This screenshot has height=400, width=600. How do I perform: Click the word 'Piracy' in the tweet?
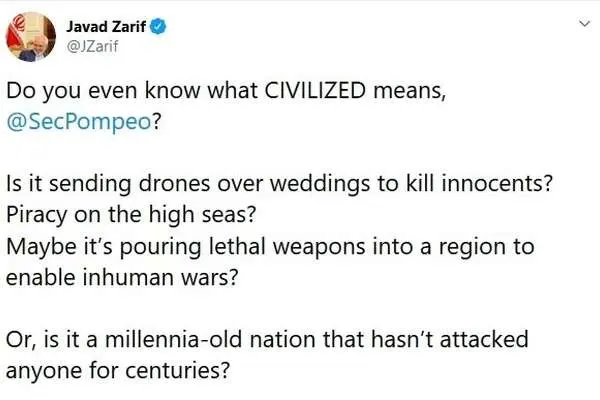click(x=37, y=216)
